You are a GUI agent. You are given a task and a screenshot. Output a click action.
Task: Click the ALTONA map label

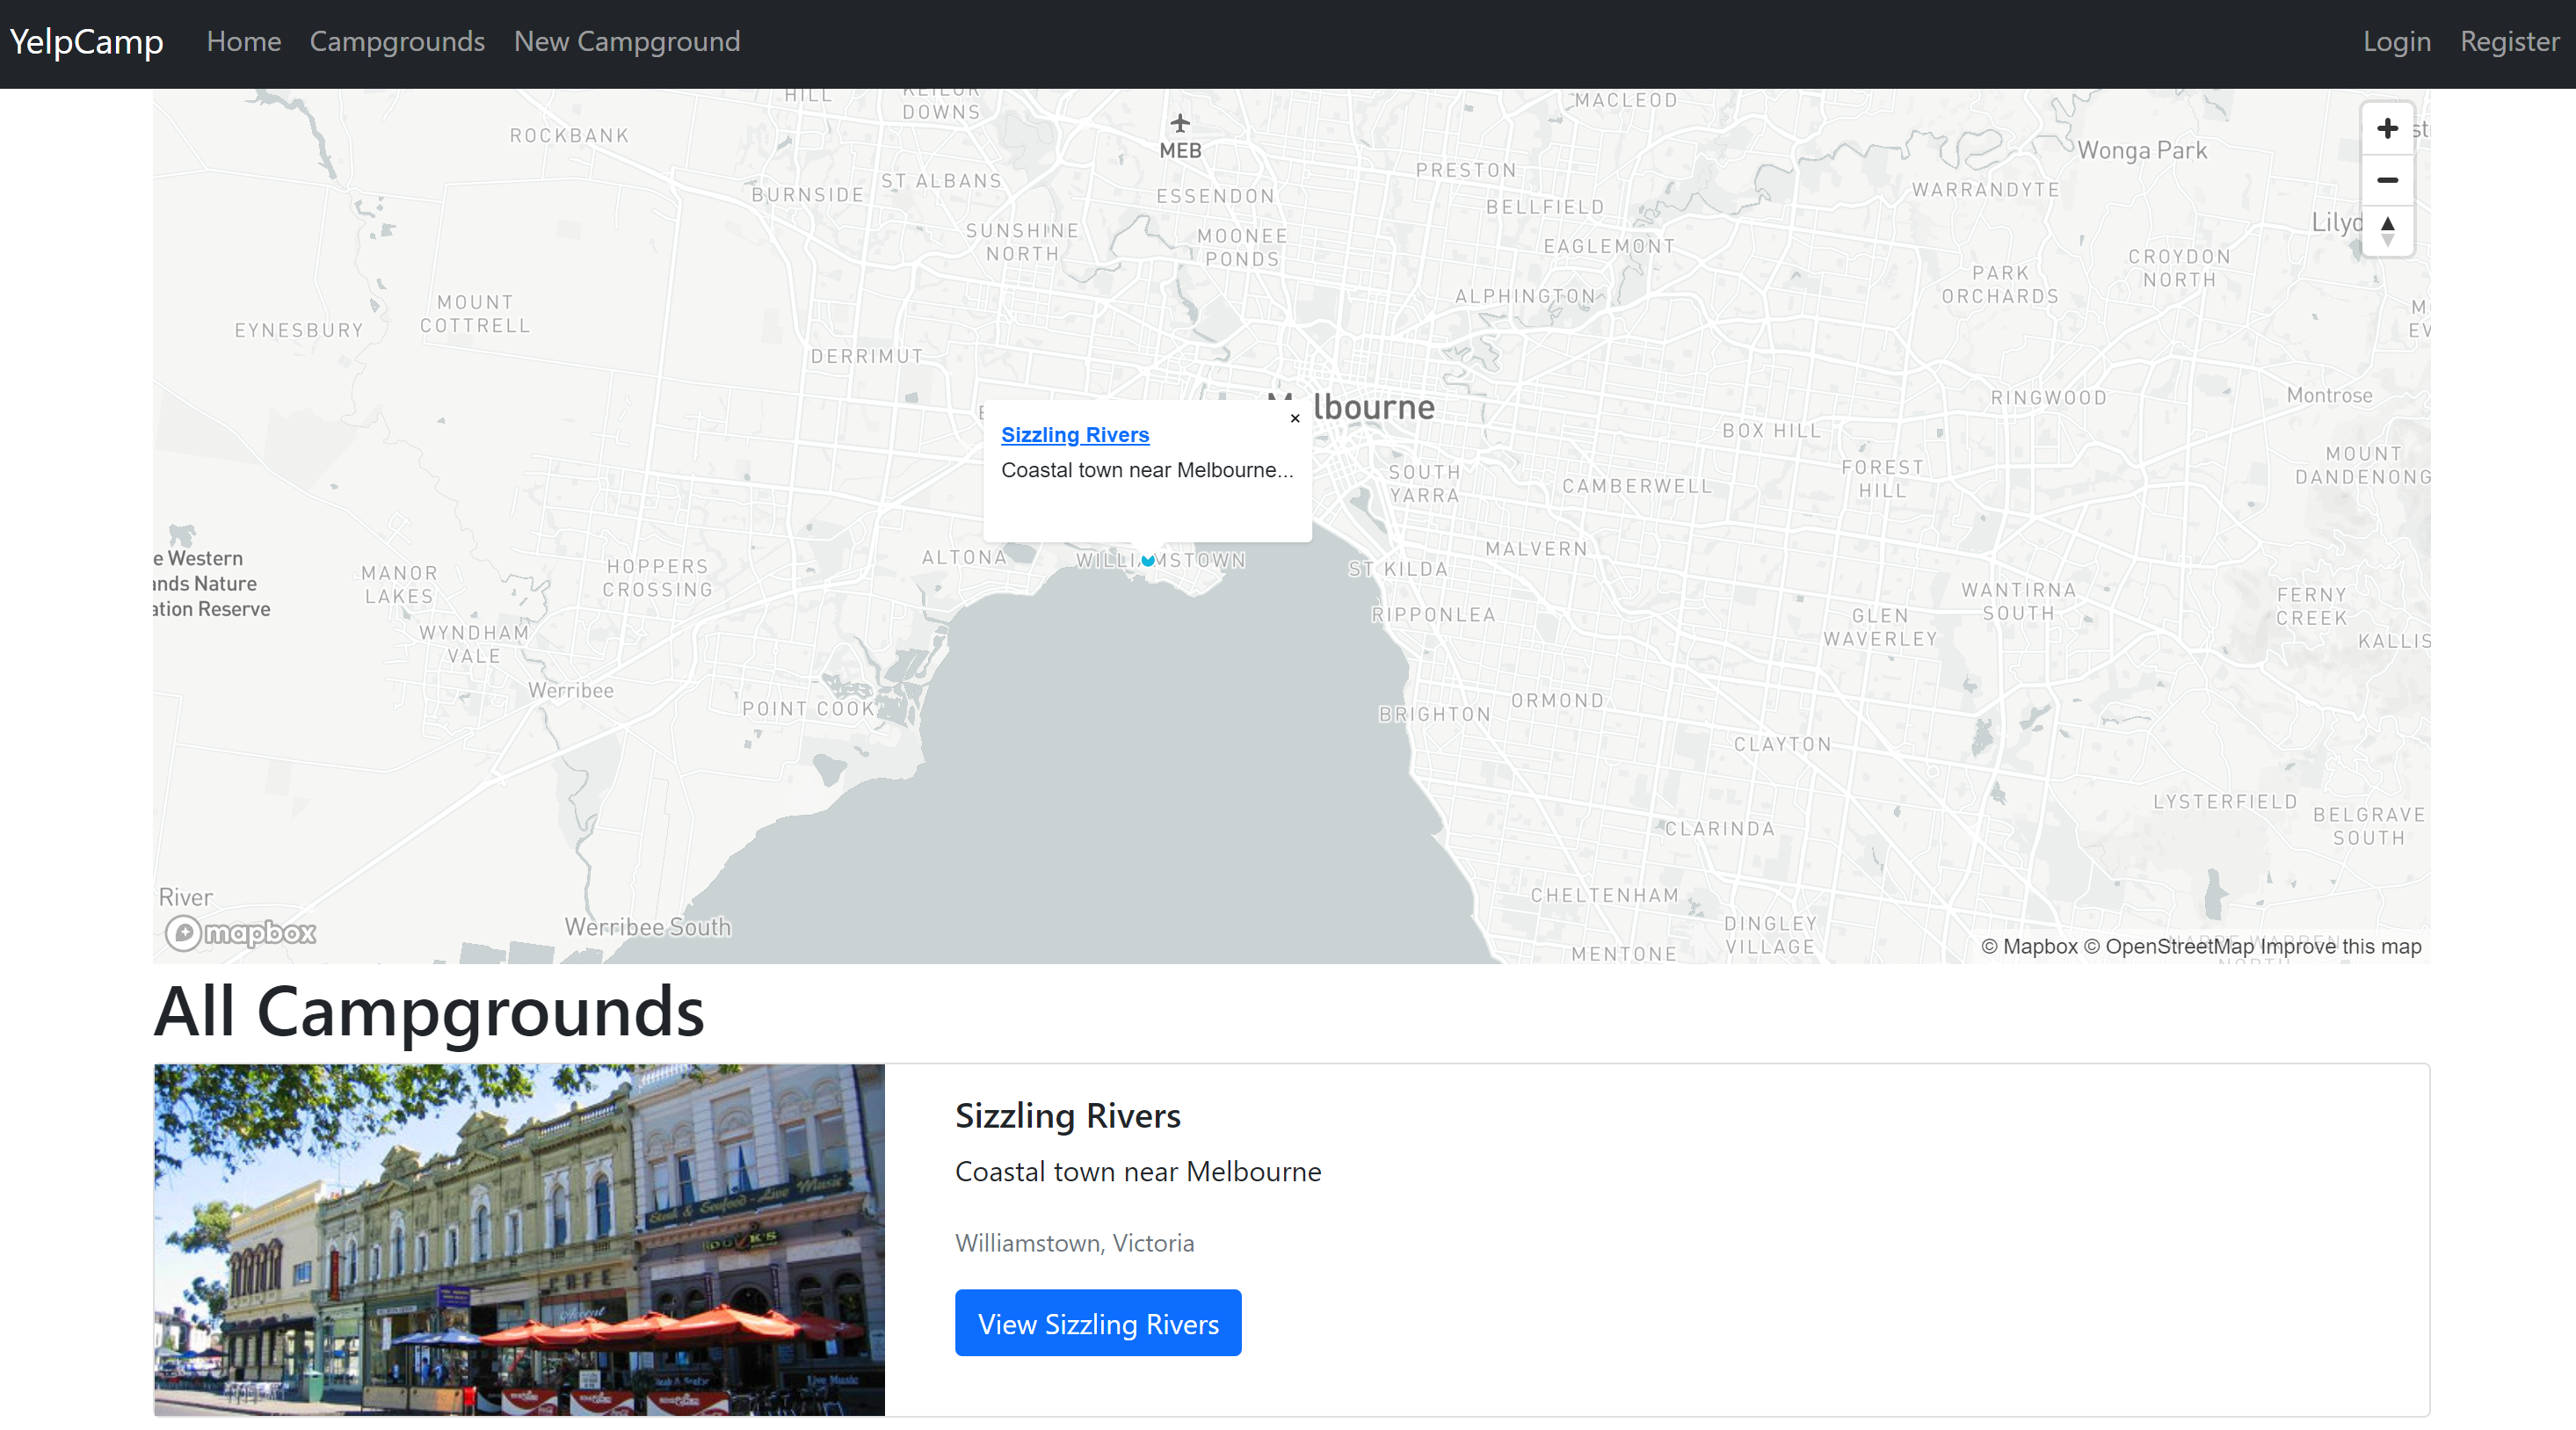[964, 557]
